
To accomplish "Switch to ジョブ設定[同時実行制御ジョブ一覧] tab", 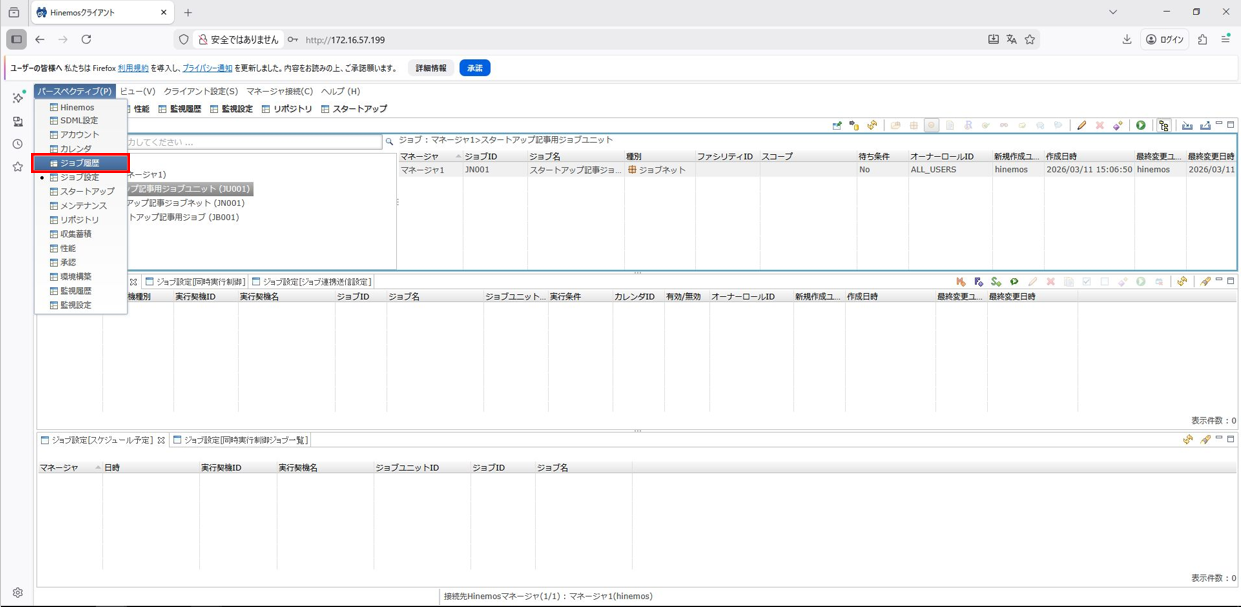I will click(245, 440).
